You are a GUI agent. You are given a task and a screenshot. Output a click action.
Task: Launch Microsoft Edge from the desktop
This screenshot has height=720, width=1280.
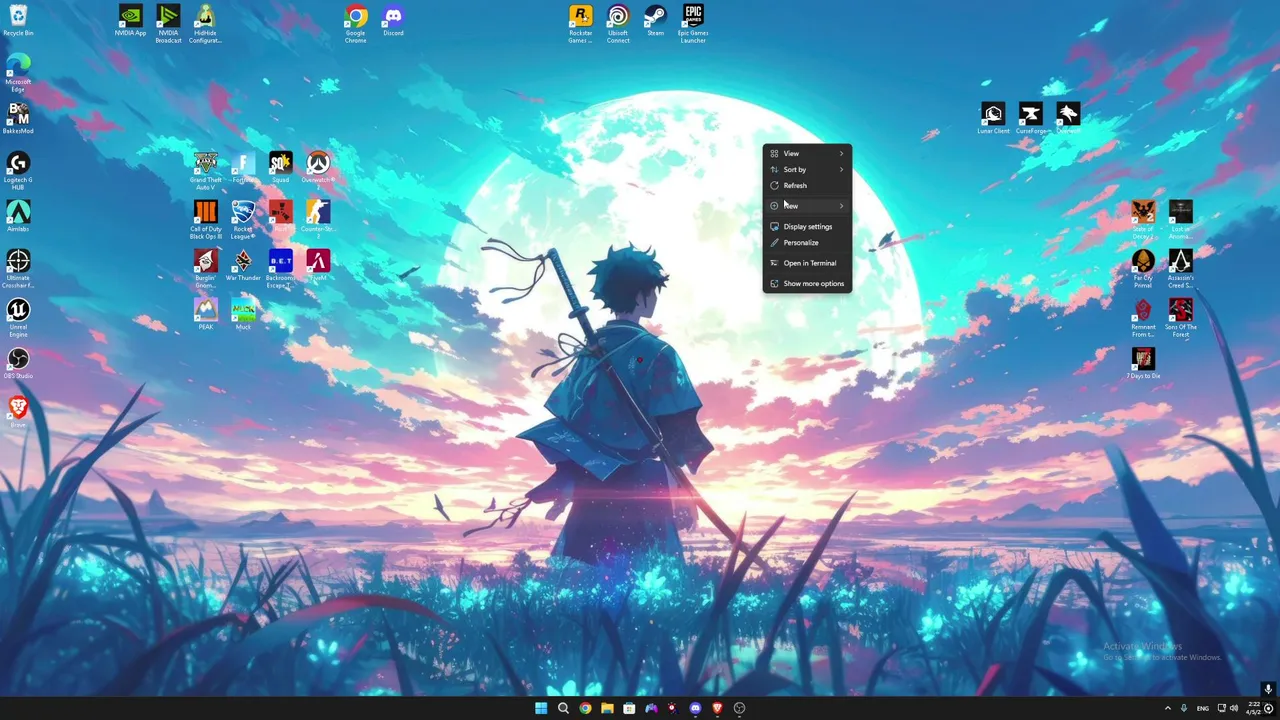(x=18, y=73)
